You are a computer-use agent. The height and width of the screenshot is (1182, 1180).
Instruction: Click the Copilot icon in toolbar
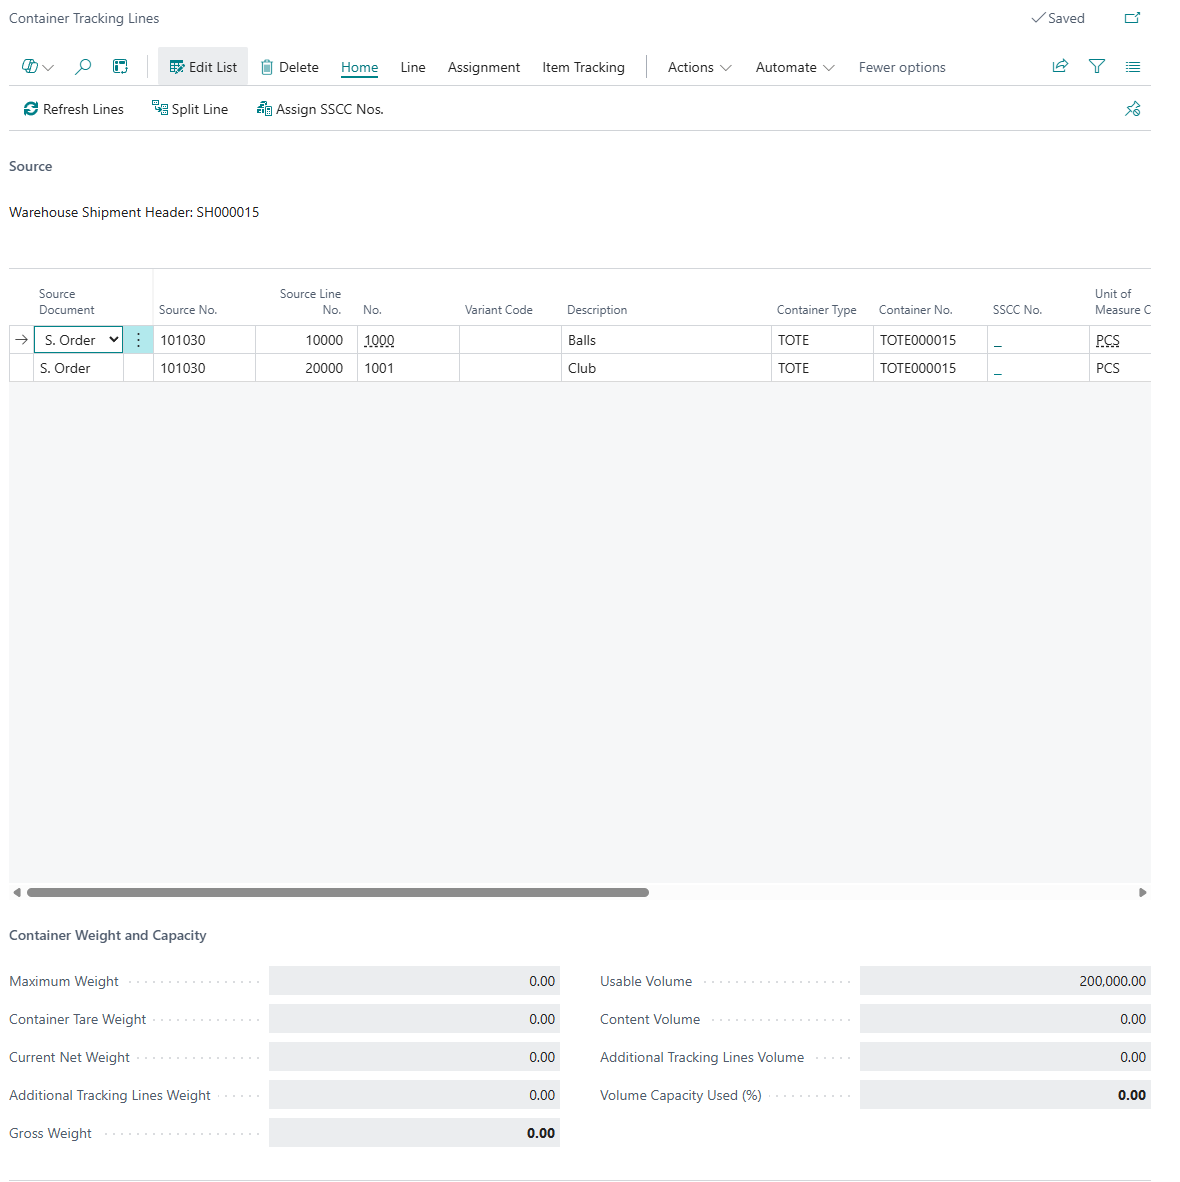tap(30, 67)
